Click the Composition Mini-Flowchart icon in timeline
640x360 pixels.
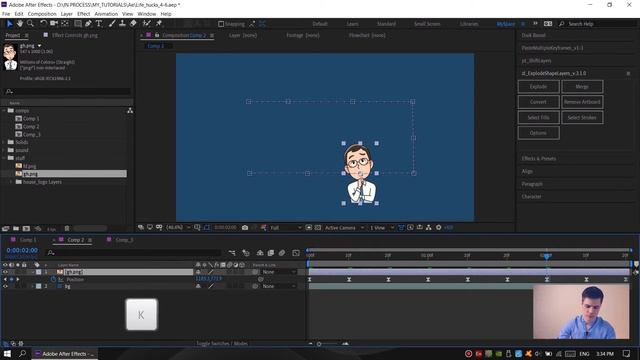click(x=232, y=253)
